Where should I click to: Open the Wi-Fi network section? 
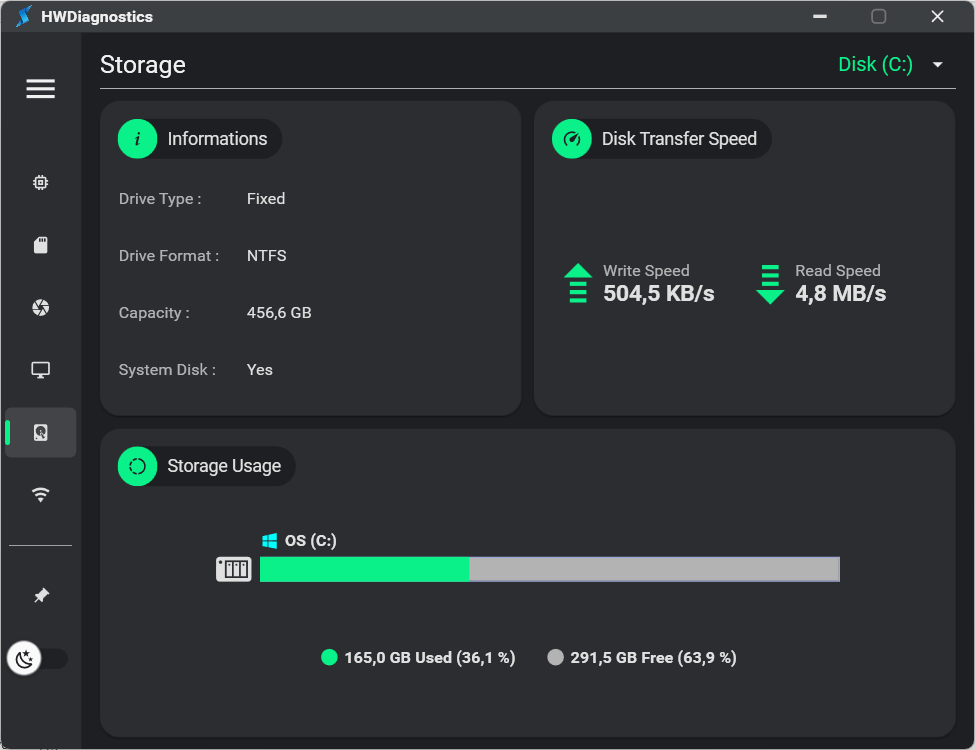coord(40,495)
